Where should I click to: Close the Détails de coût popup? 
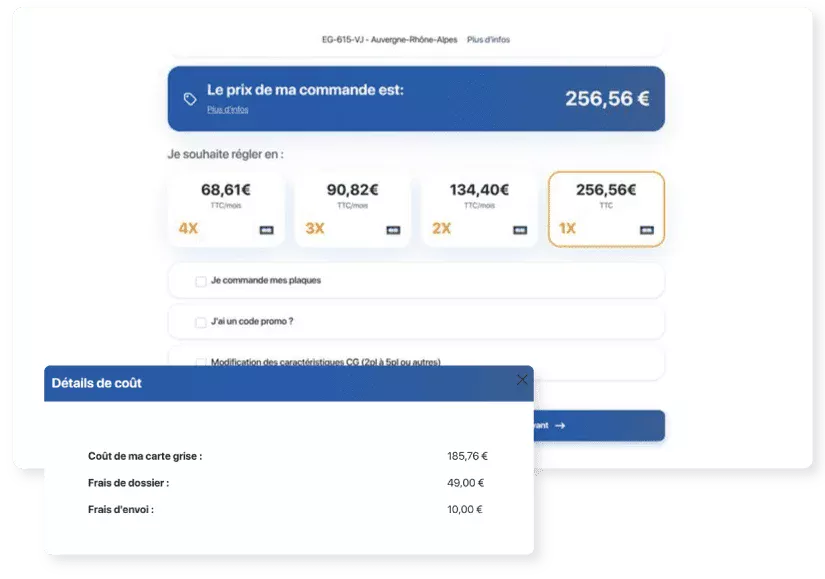522,380
